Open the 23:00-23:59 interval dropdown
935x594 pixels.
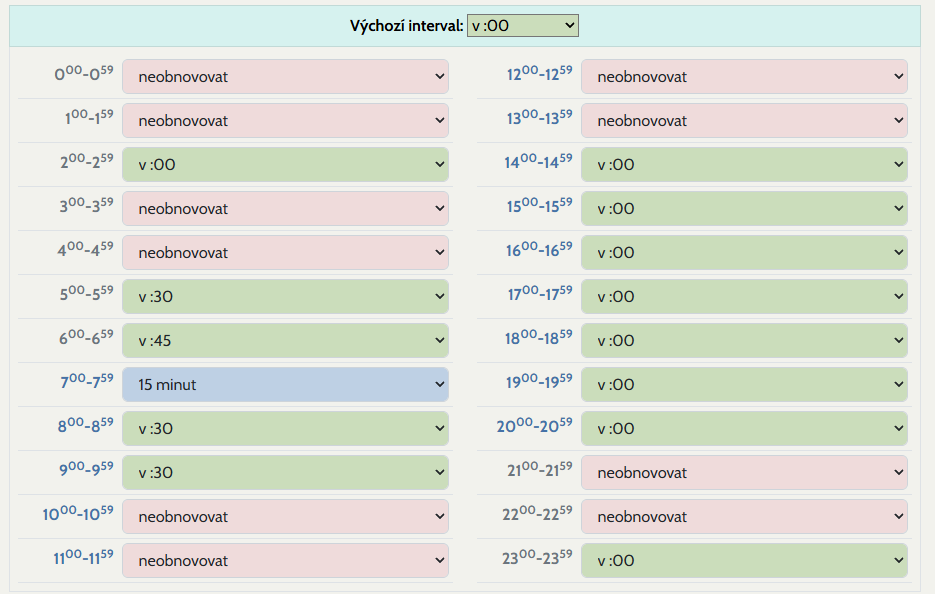[744, 561]
